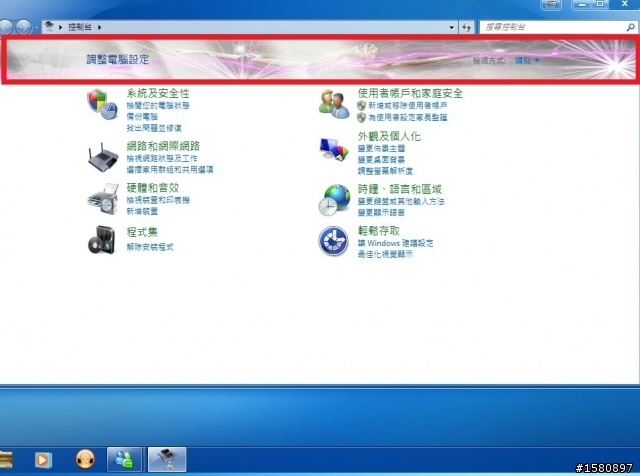
Task: Click the 檢視方式 label
Action: (x=489, y=60)
